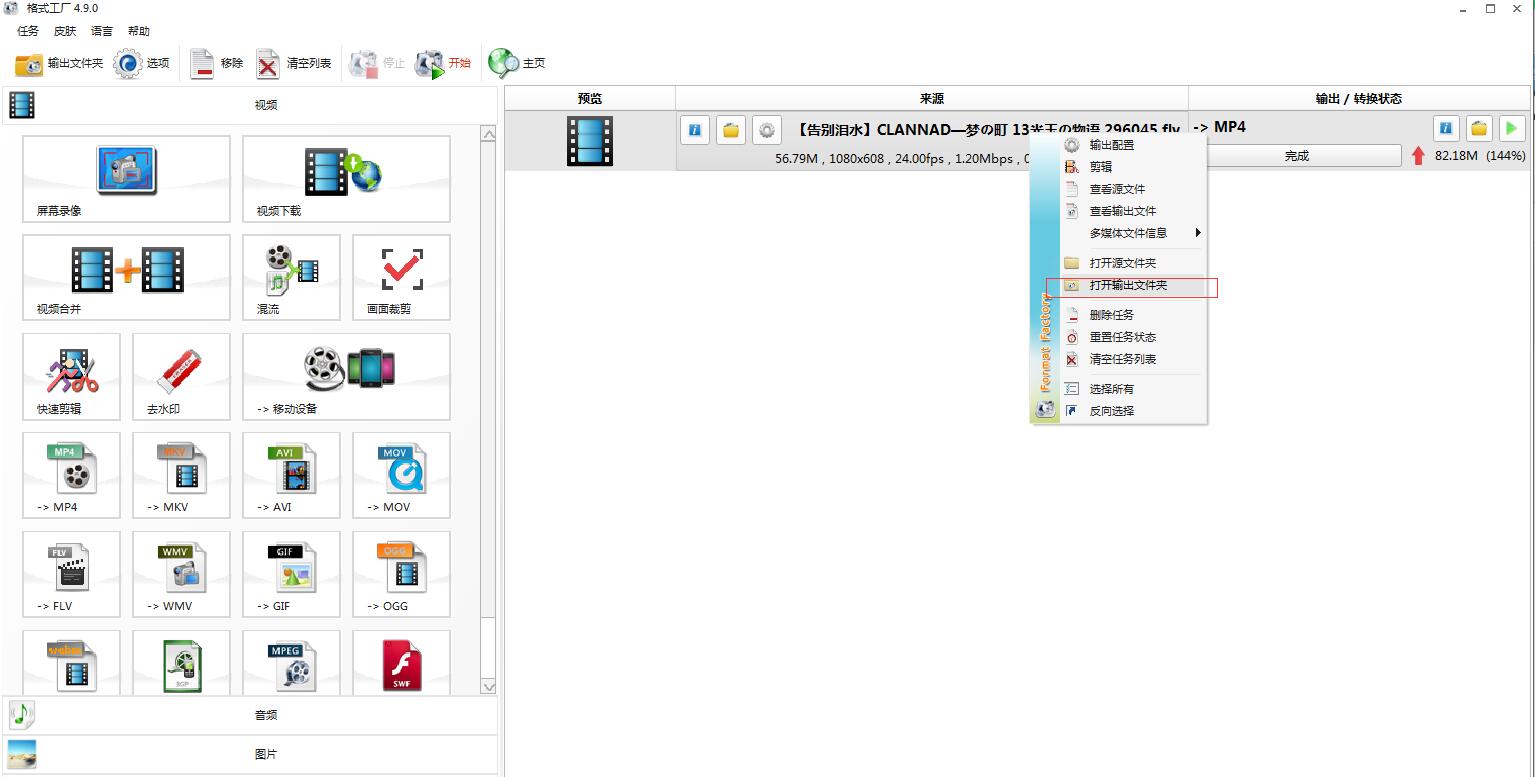Choose the -> WMV converter tile
Image resolution: width=1535 pixels, height=777 pixels.
[x=181, y=574]
